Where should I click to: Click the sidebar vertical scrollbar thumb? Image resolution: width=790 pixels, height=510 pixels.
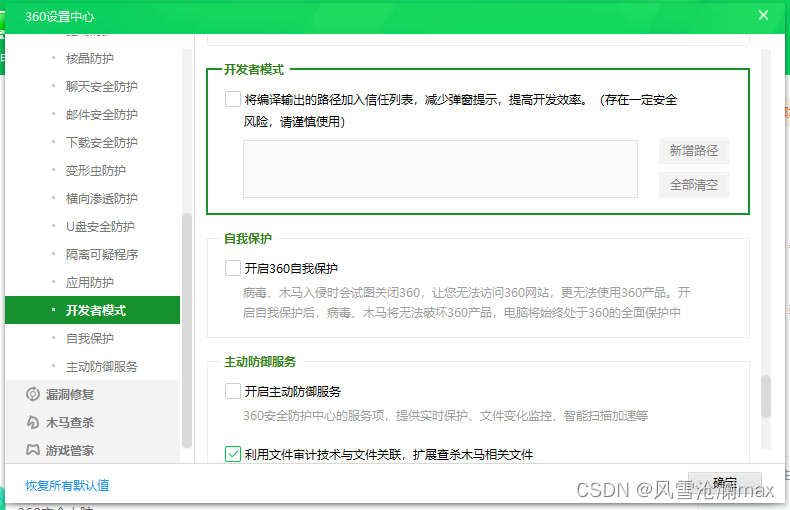coord(186,330)
